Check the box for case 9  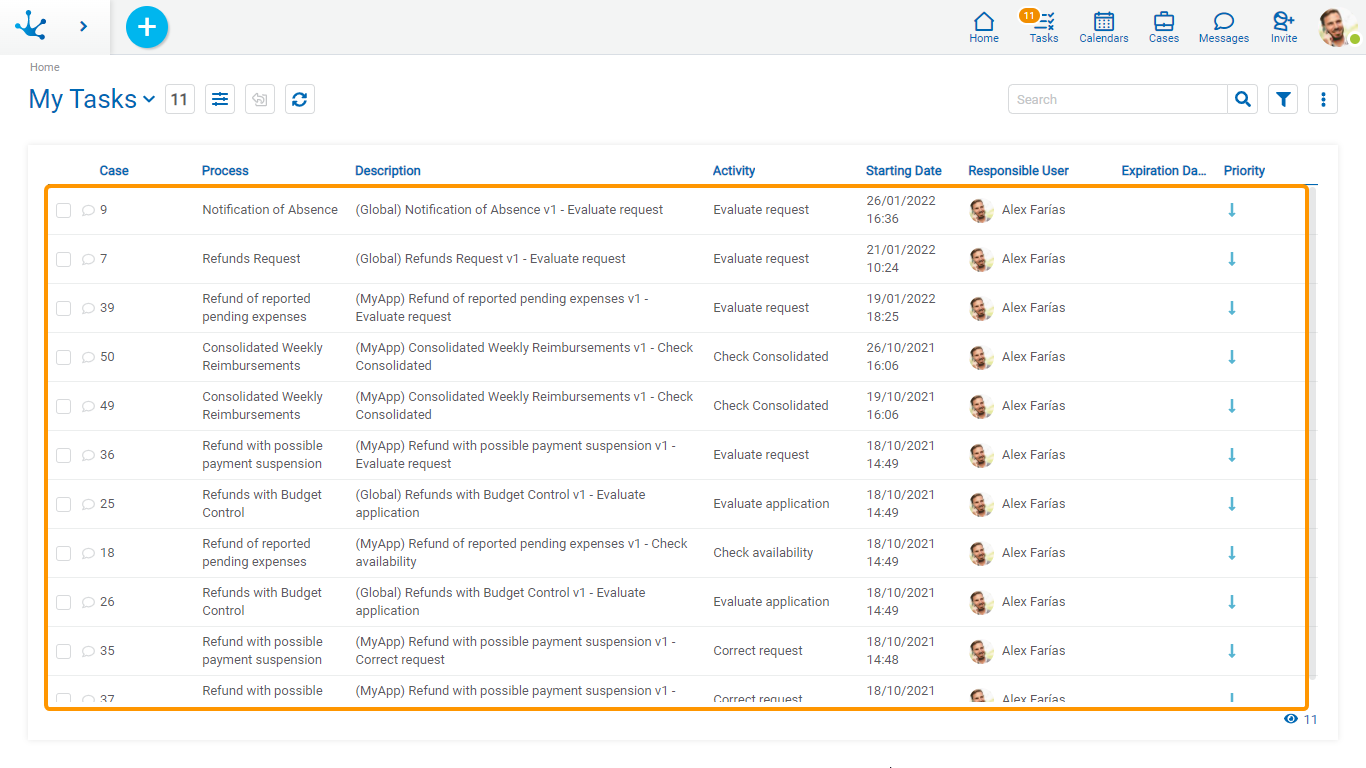click(63, 210)
